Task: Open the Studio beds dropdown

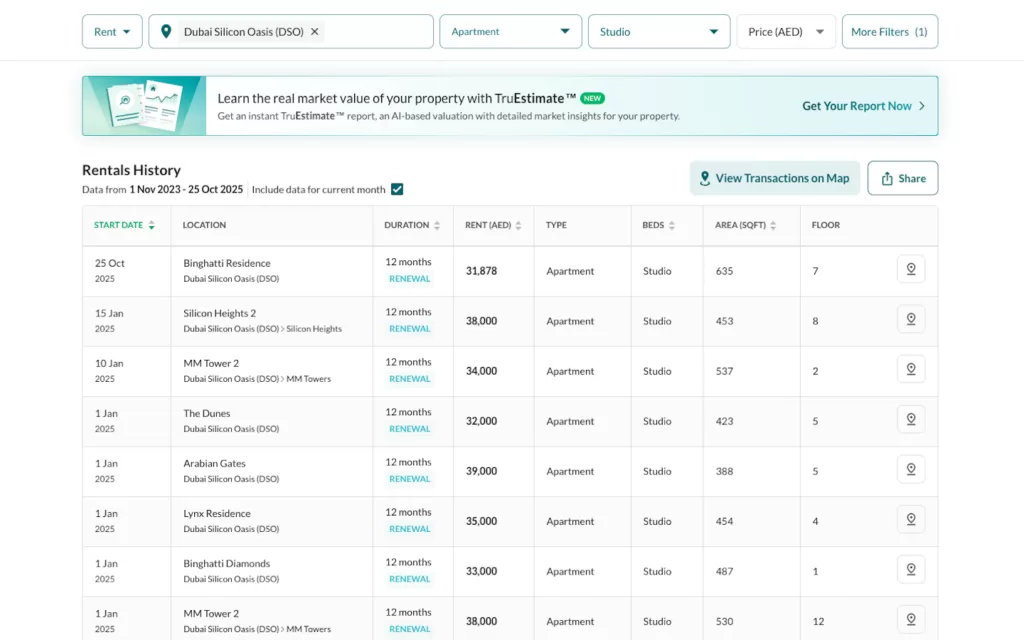Action: (658, 32)
